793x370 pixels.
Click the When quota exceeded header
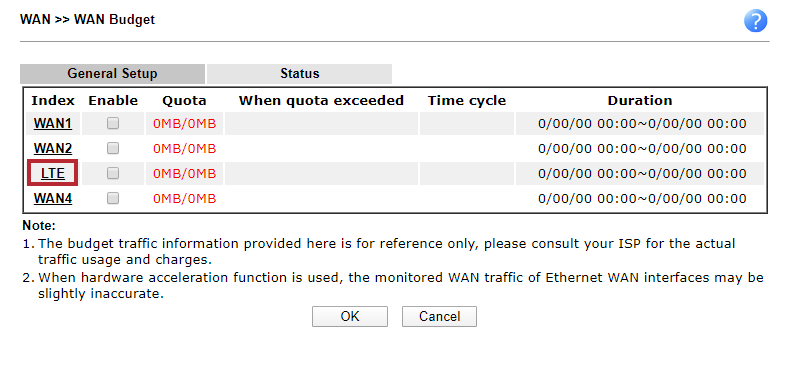pos(321,101)
